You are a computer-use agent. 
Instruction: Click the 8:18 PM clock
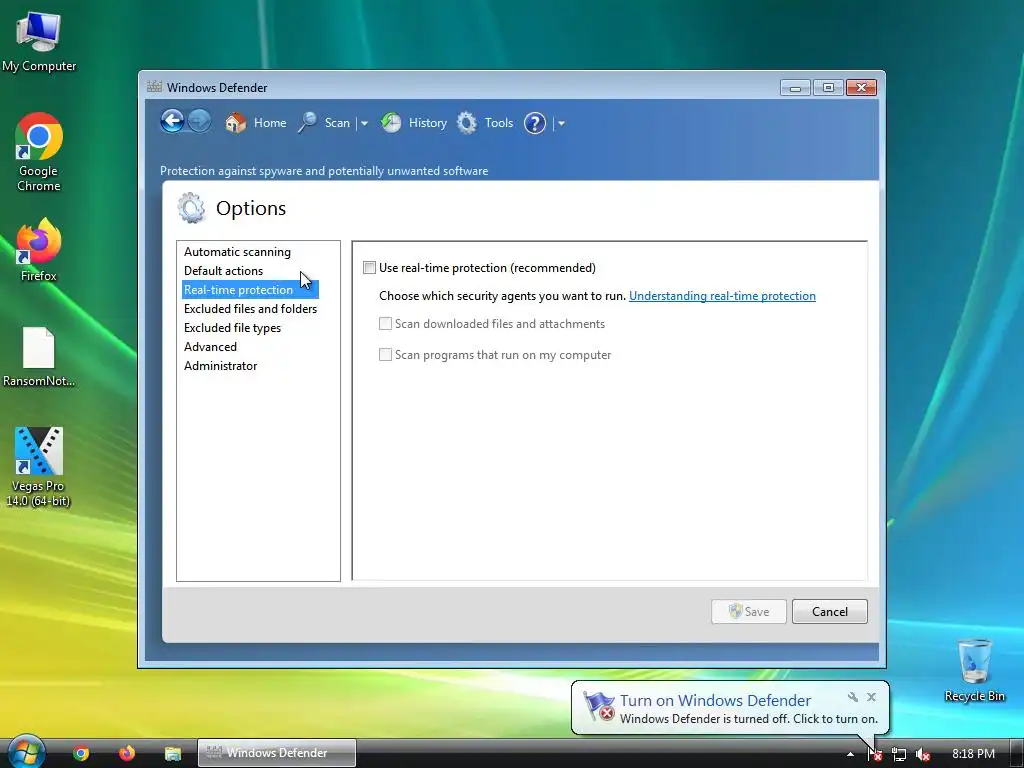click(973, 754)
